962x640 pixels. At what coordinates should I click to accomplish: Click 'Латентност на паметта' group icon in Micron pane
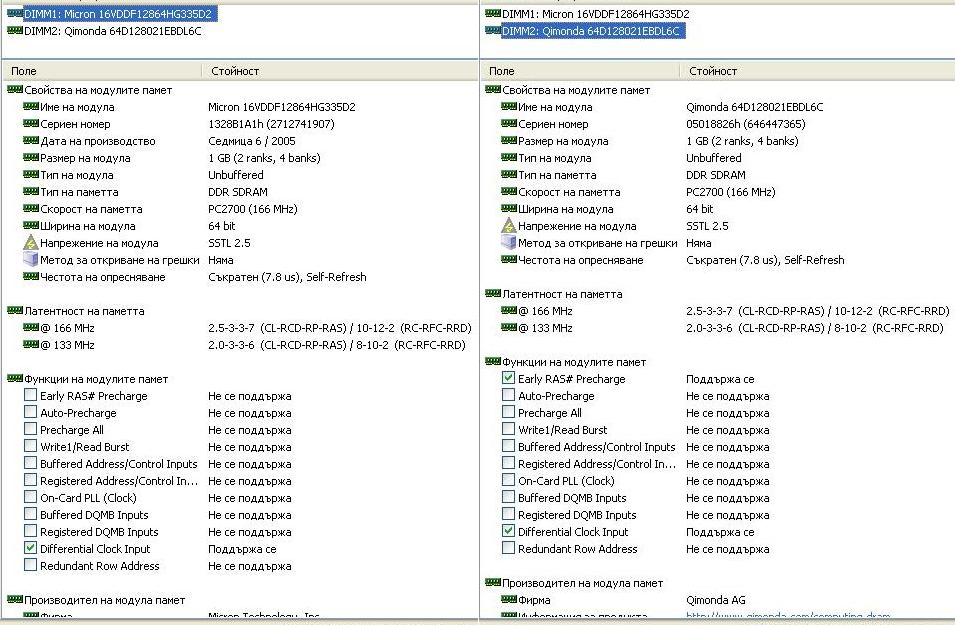coord(15,310)
